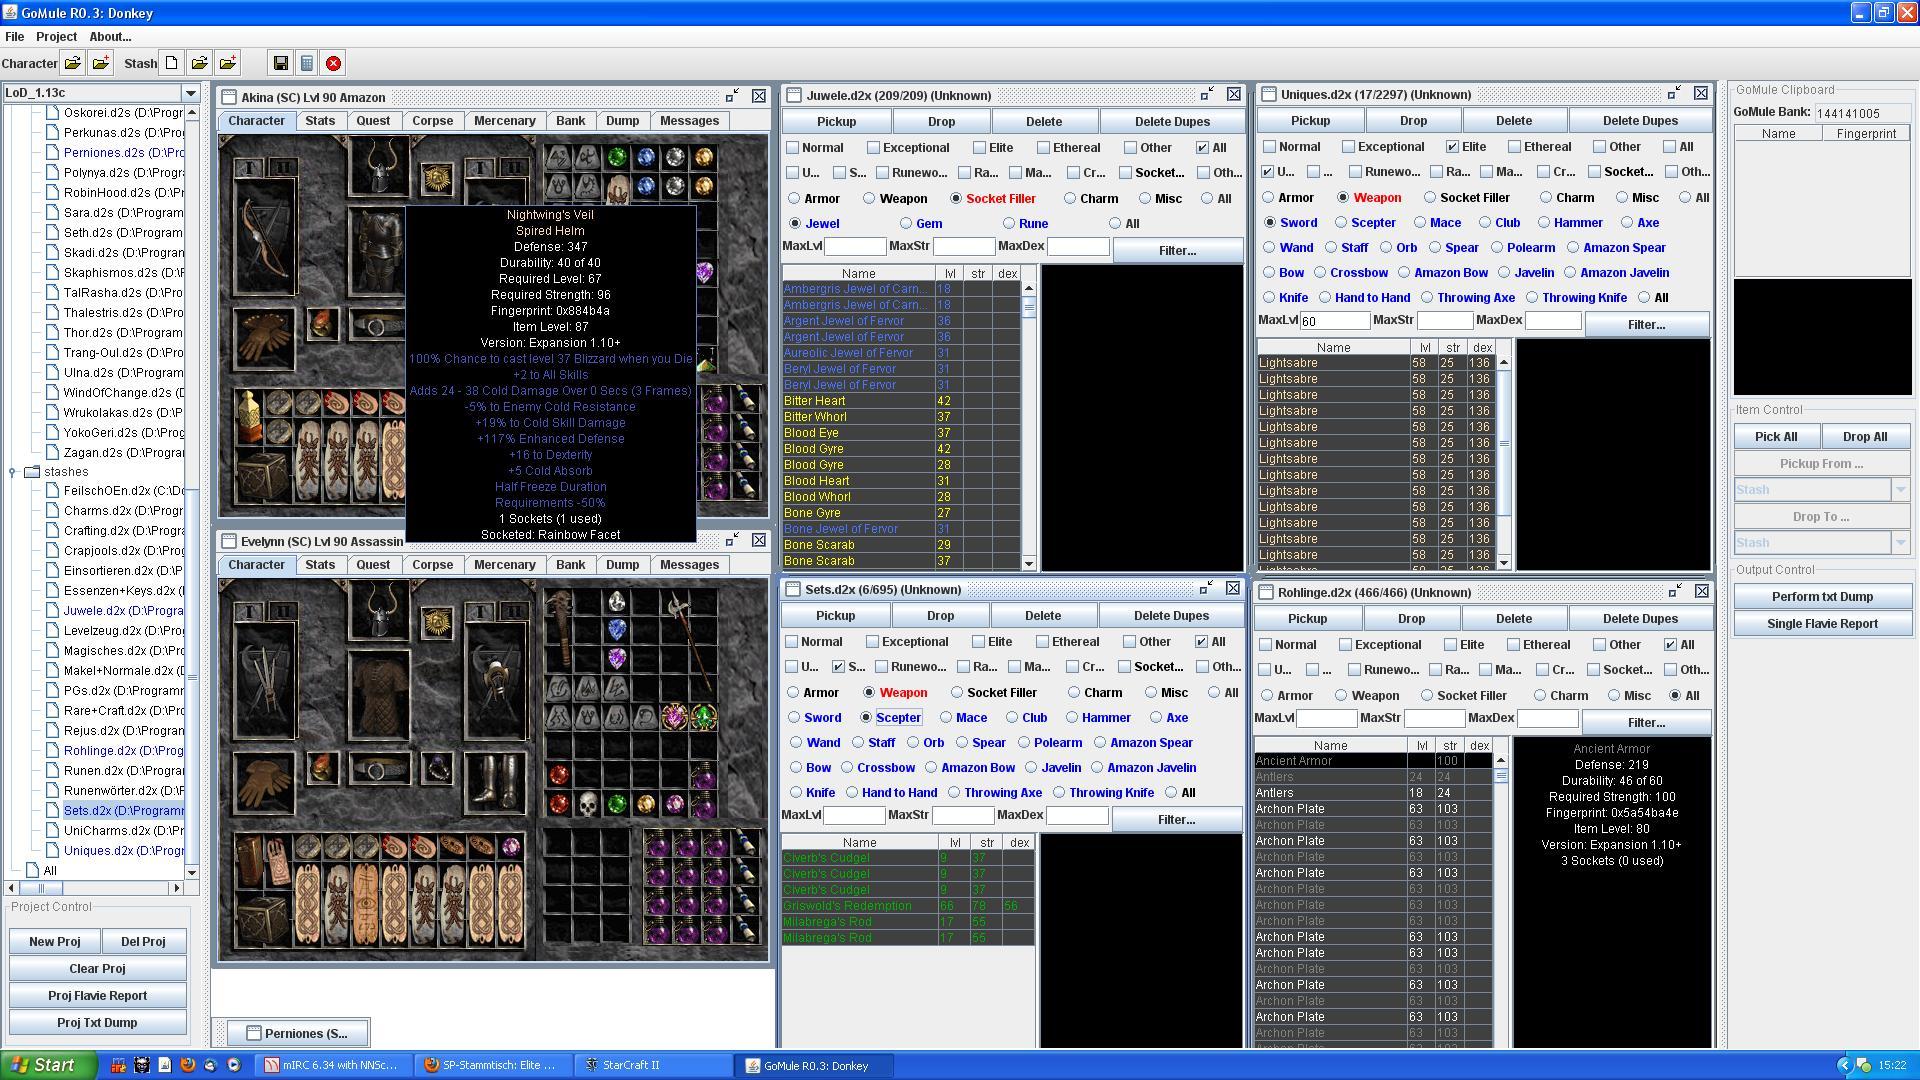This screenshot has height=1080, width=1920.
Task: Select Akina's equipped bow item
Action: tap(265, 237)
